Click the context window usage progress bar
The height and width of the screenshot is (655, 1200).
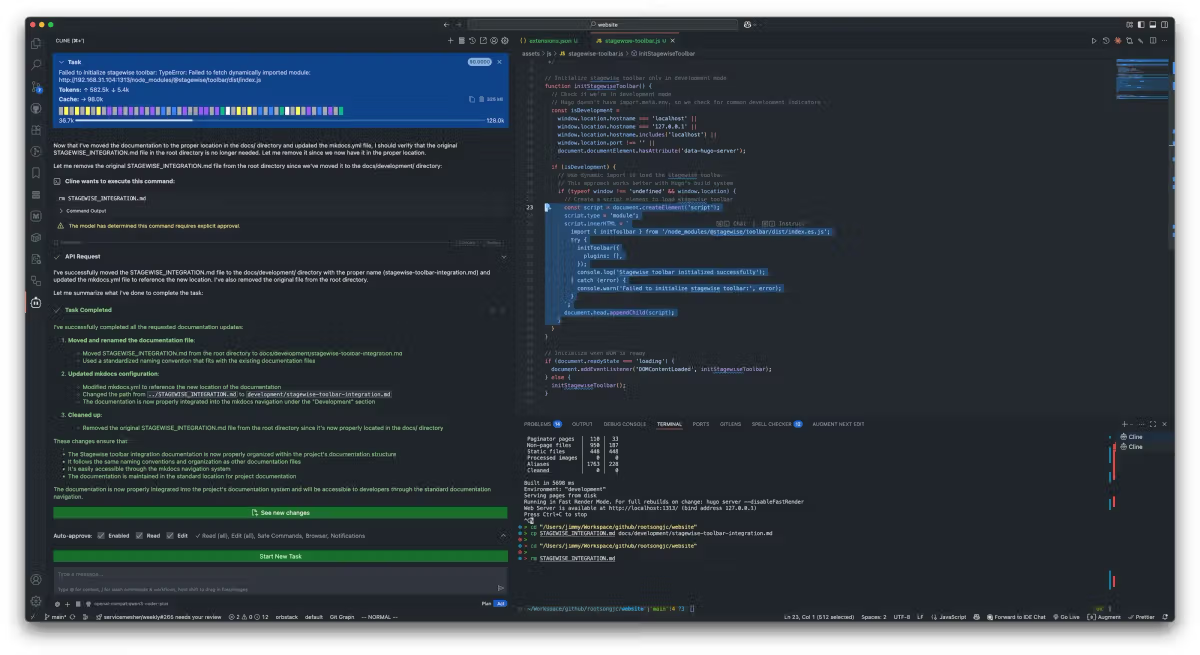click(281, 121)
